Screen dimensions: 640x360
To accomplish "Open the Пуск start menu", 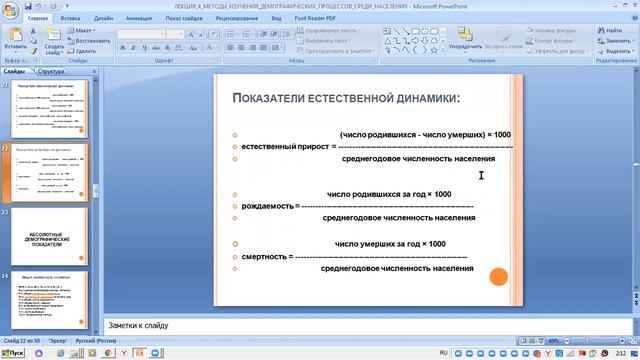I will (13, 353).
